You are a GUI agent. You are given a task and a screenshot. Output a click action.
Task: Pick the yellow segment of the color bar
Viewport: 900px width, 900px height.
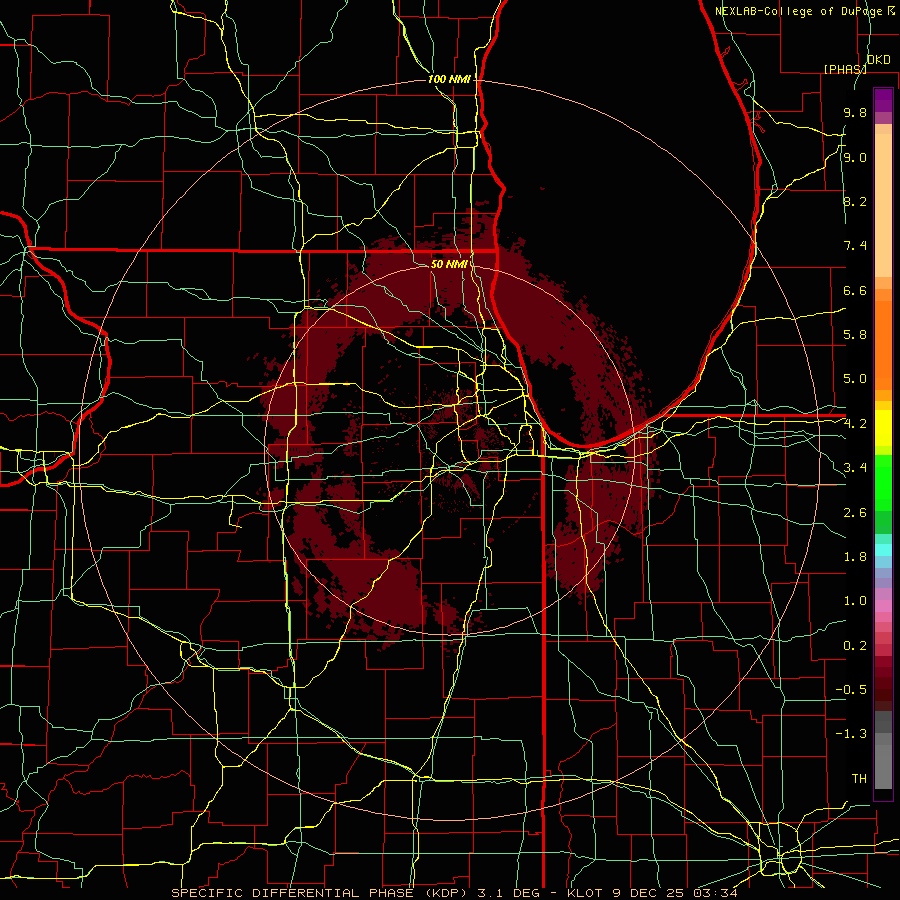883,428
